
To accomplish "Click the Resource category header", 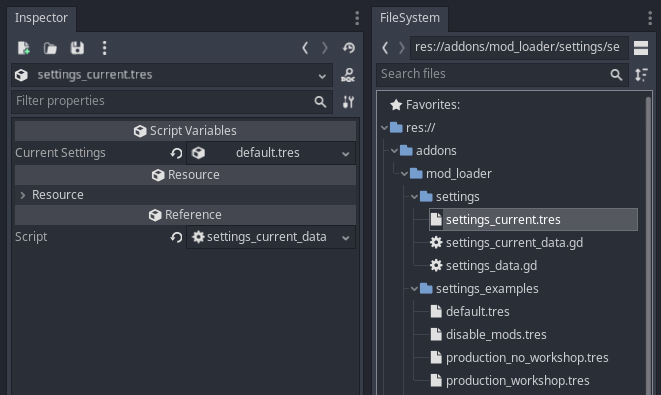I will 185,175.
